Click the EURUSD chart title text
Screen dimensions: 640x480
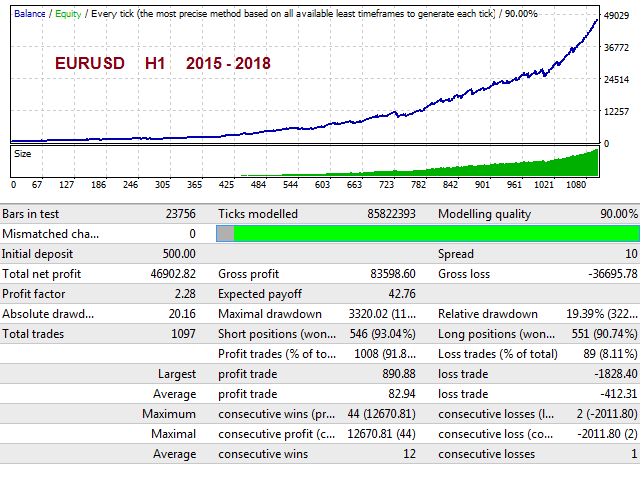(x=90, y=63)
